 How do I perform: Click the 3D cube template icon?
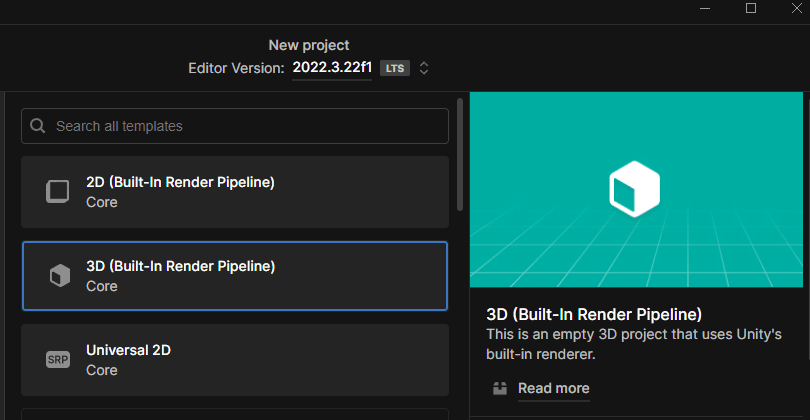(x=59, y=275)
